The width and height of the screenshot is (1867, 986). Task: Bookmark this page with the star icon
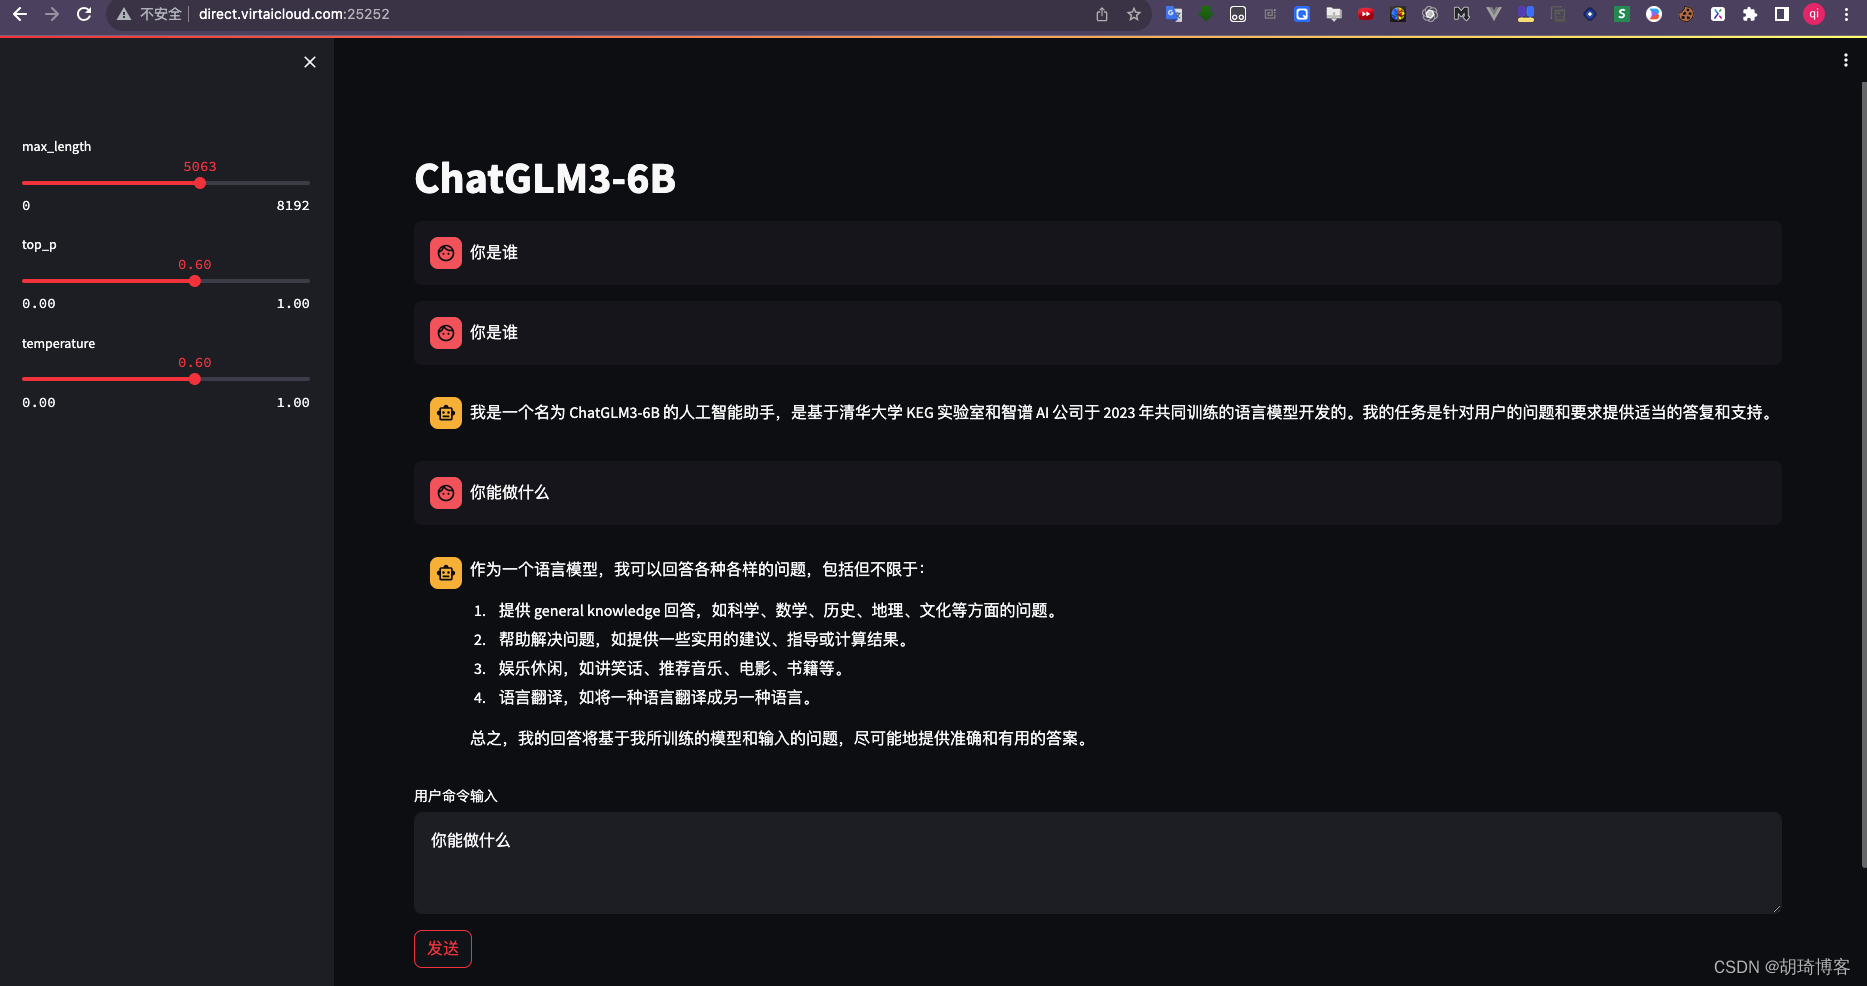pos(1134,14)
